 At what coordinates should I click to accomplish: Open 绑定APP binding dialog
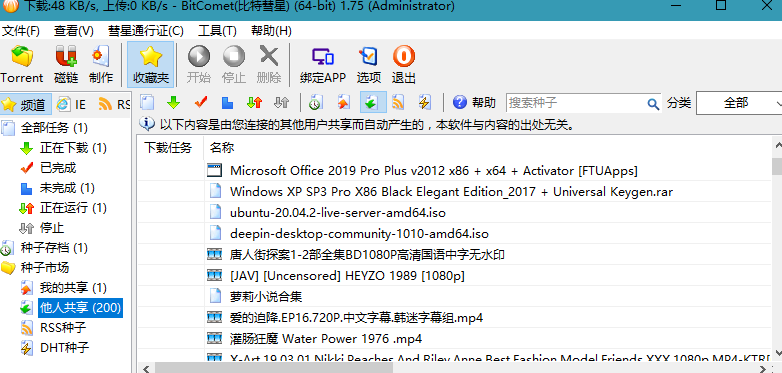323,64
